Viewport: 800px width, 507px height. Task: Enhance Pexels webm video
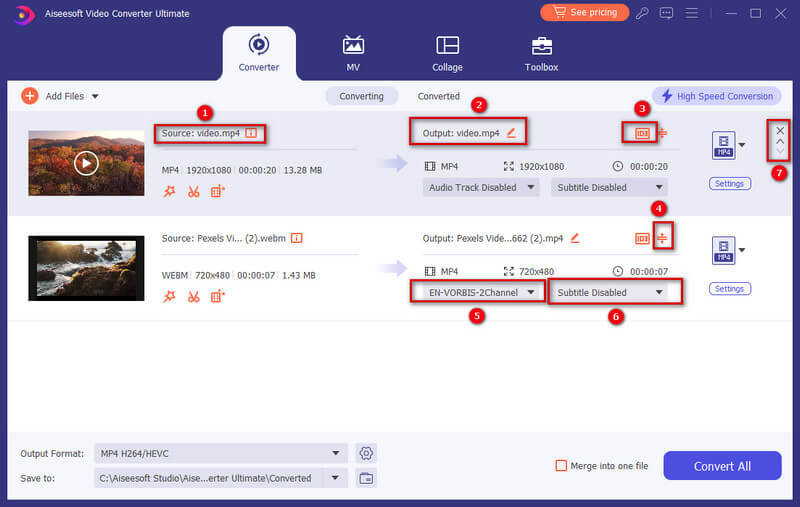[x=218, y=296]
